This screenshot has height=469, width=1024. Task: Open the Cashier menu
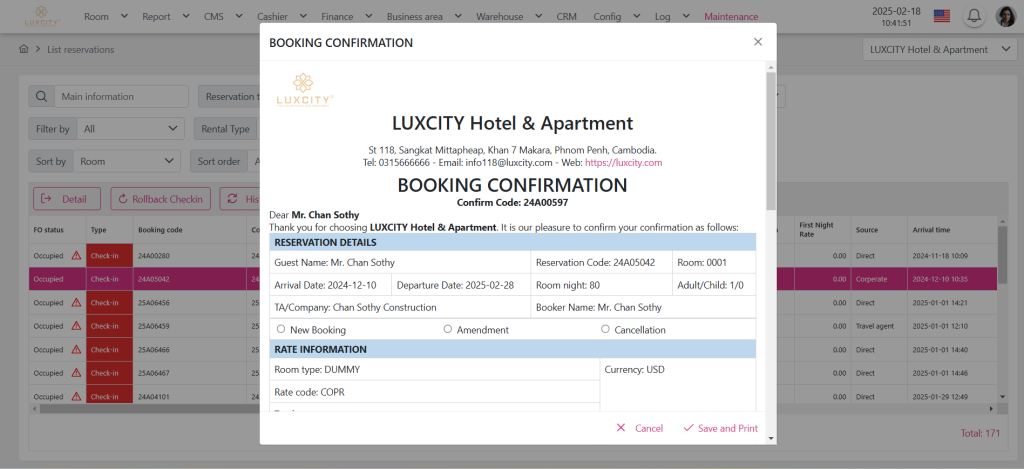click(x=278, y=16)
